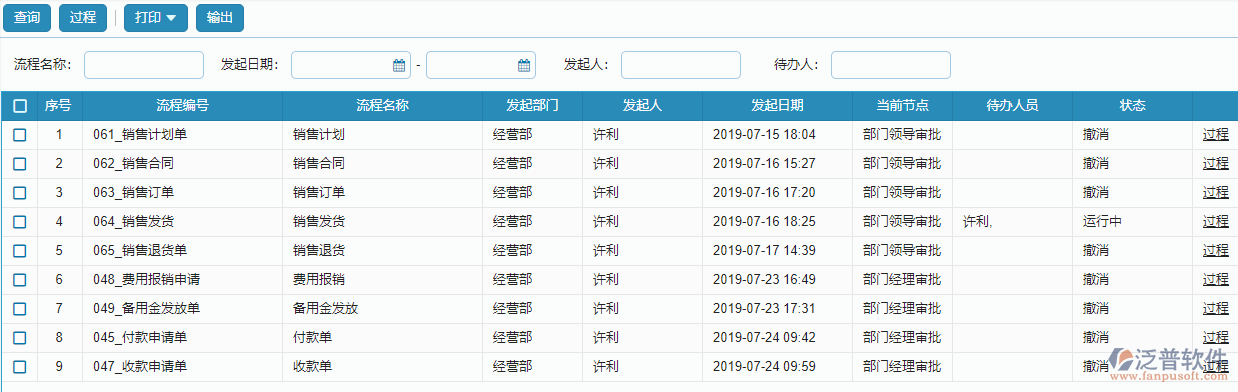
Task: Check the row for 065_销售退货单
Action: [x=20, y=251]
